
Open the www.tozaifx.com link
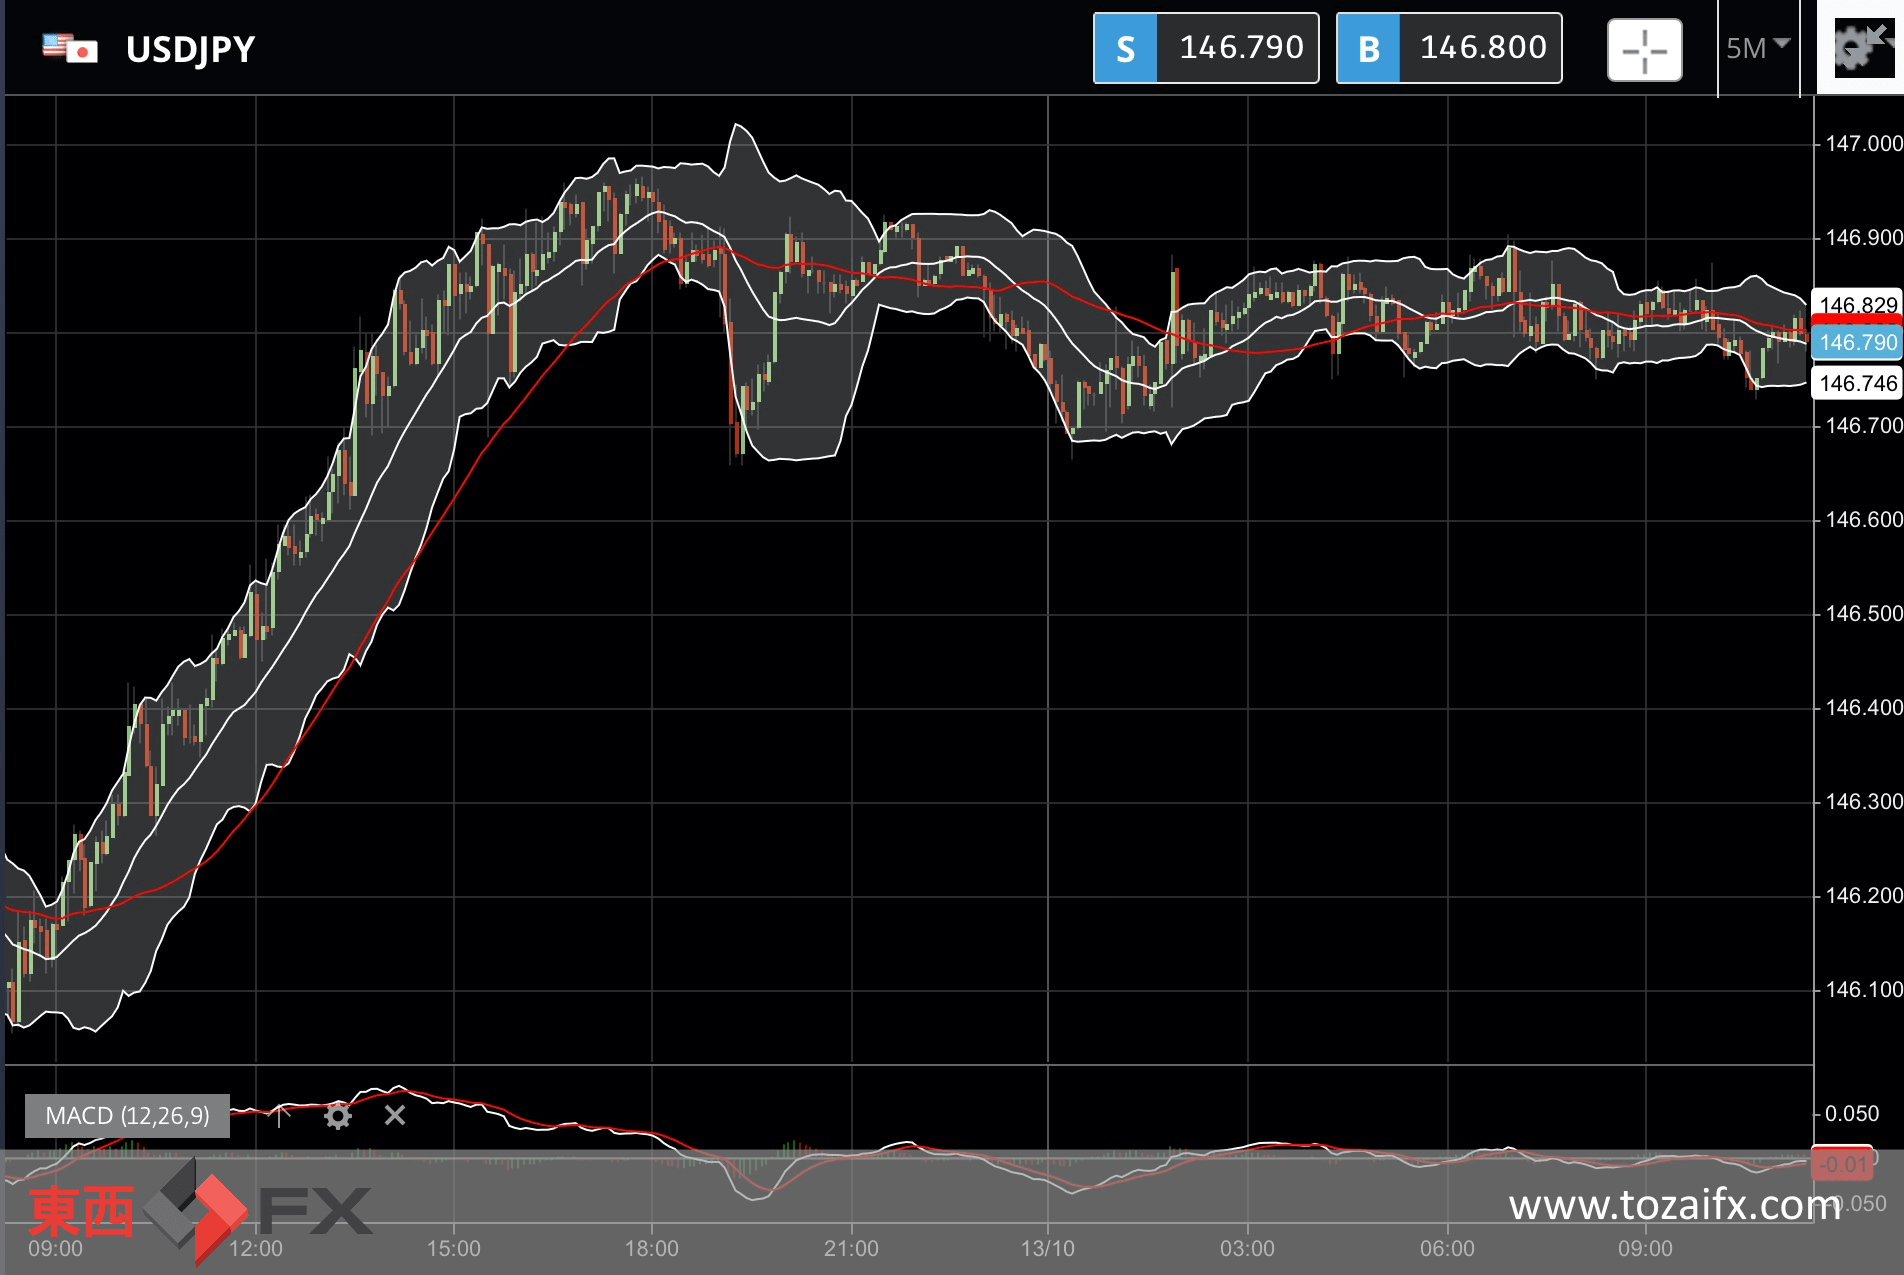pos(1675,1205)
